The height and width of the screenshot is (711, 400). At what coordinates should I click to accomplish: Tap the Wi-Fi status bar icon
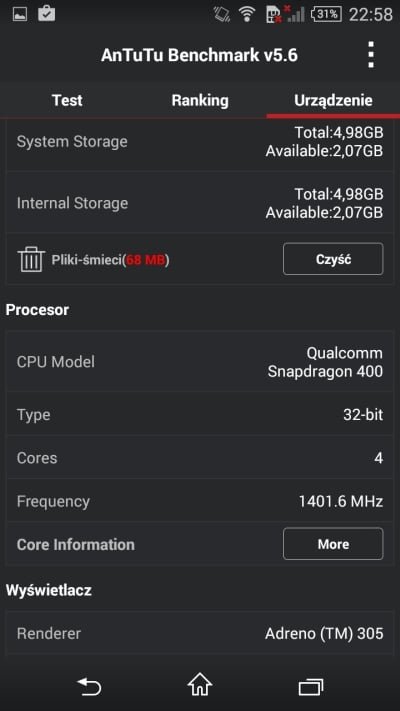point(247,14)
